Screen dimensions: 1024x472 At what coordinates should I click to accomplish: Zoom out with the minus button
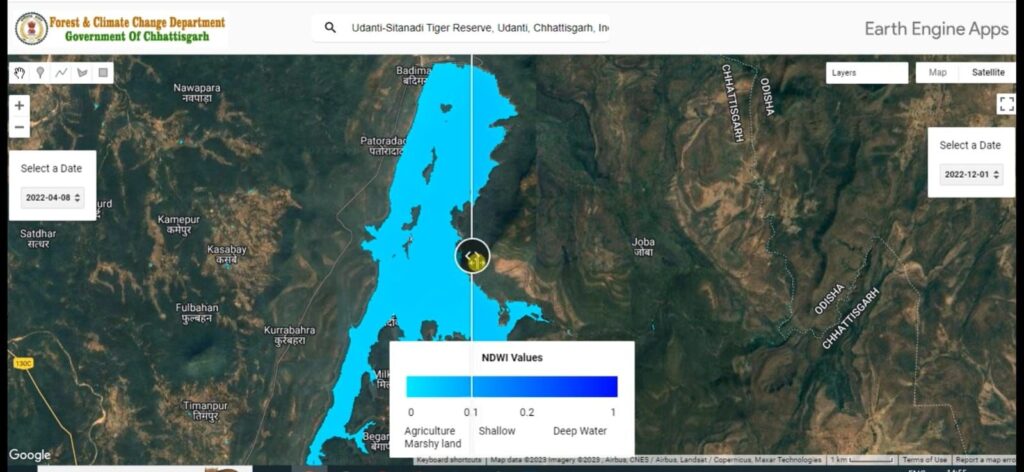coord(20,128)
